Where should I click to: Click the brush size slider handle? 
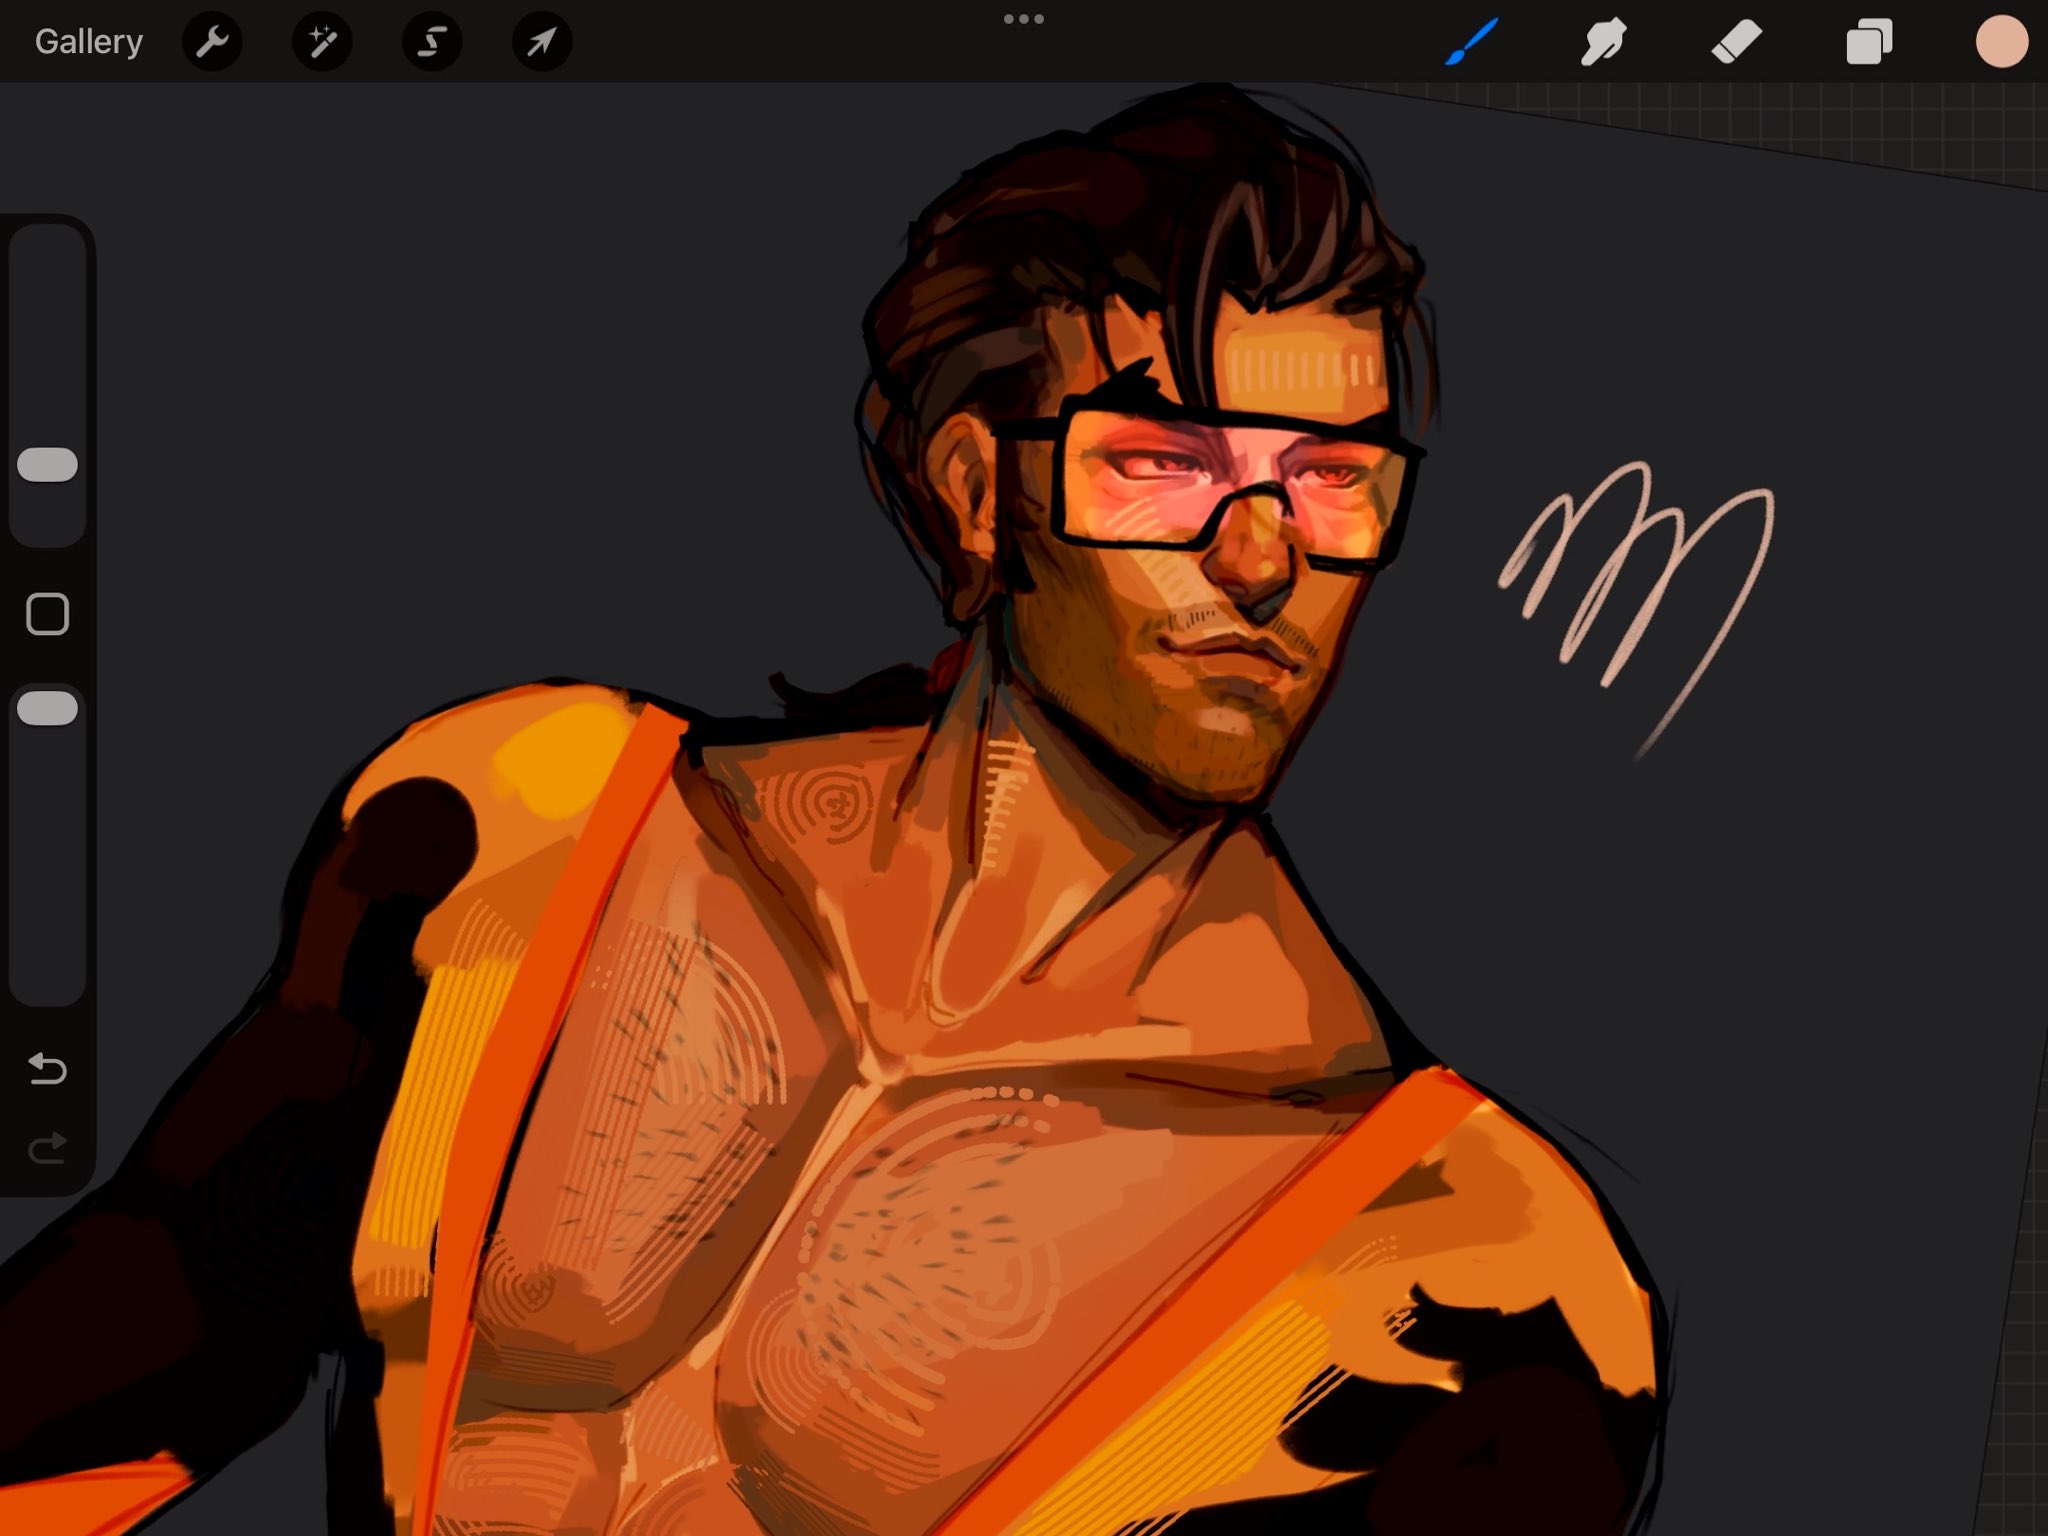click(48, 465)
